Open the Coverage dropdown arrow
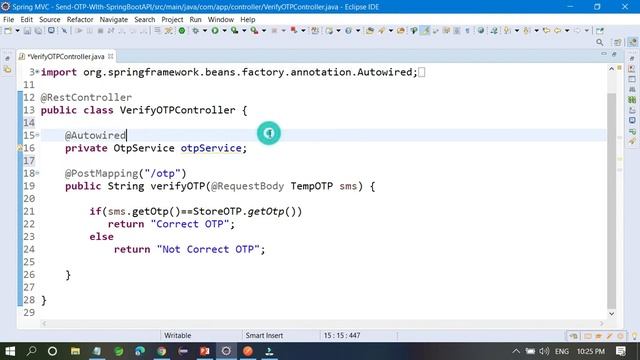 point(244,31)
